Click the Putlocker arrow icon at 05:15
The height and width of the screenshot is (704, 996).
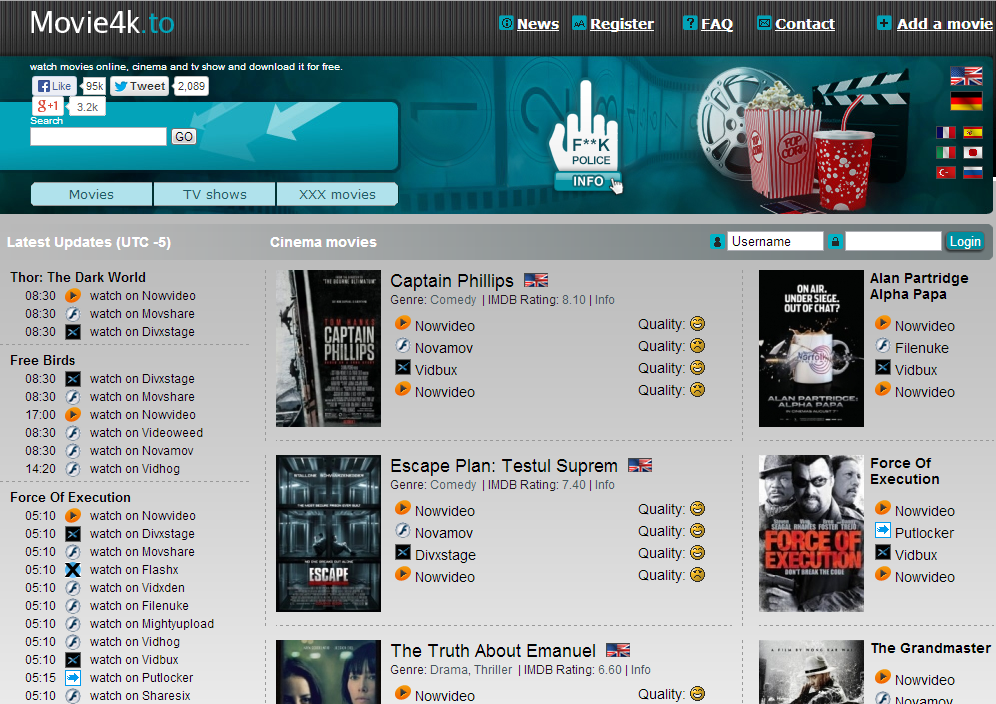(x=73, y=678)
